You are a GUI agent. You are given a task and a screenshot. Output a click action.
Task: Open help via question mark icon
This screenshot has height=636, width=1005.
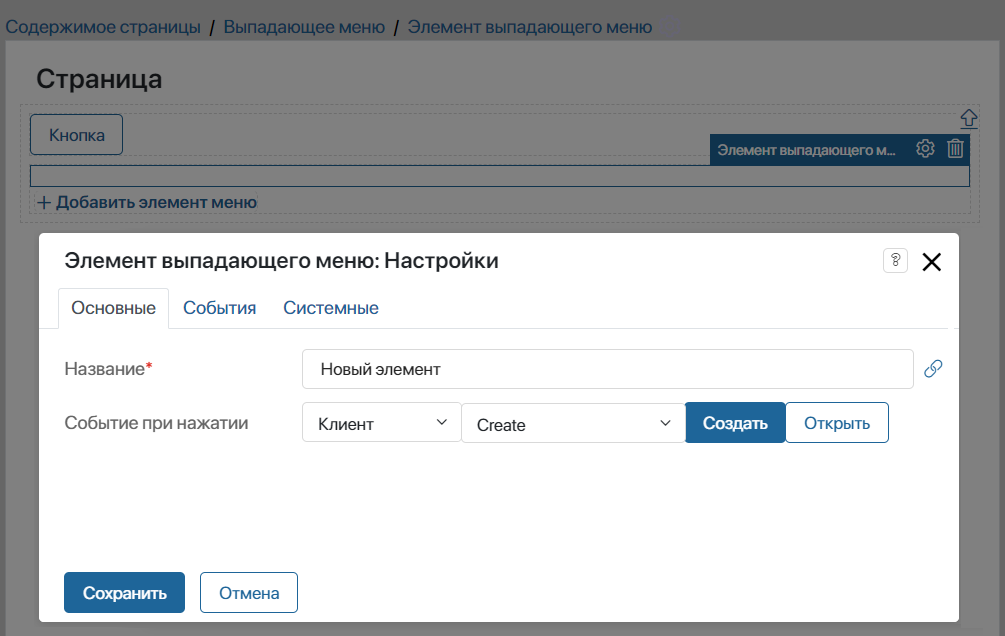tap(895, 260)
